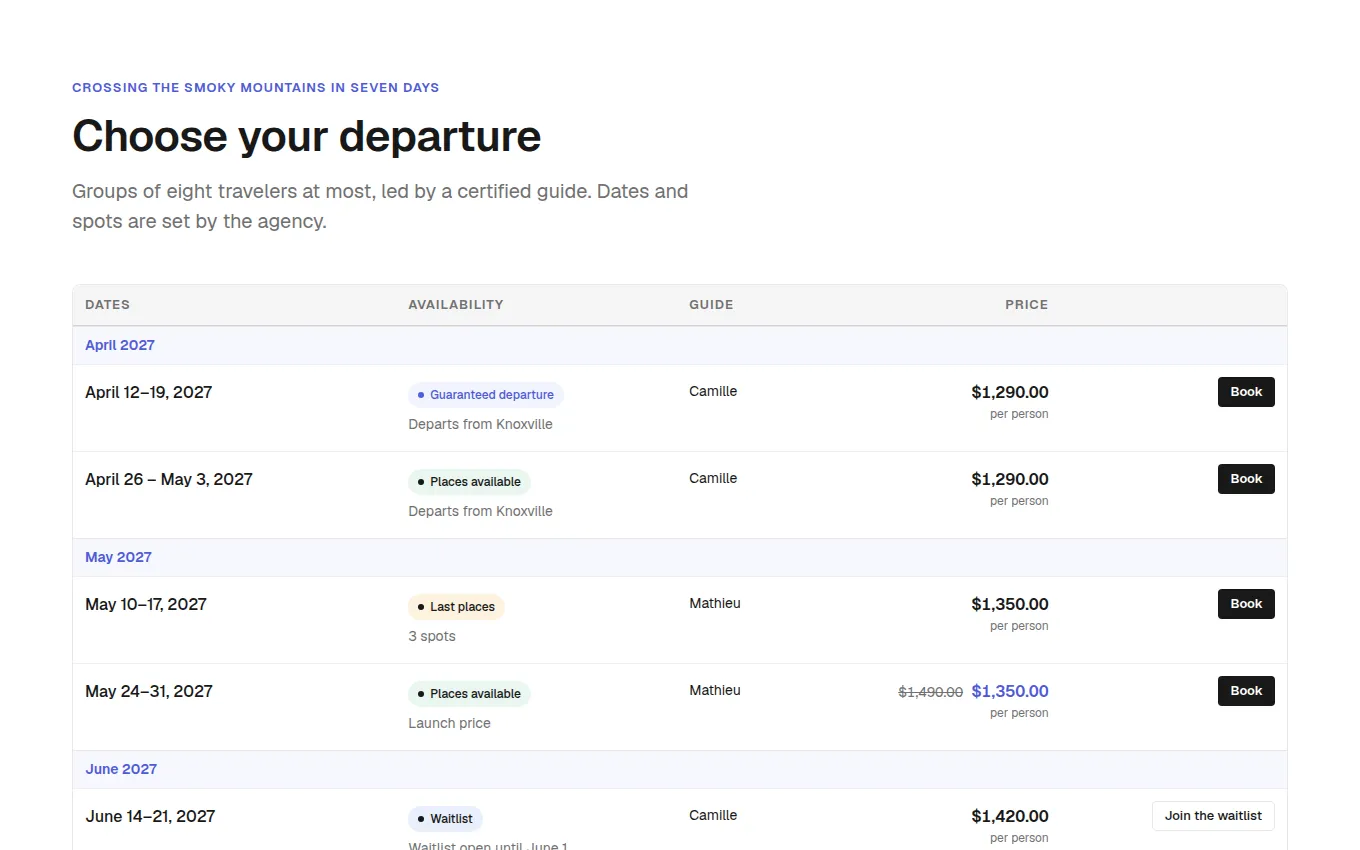1360x850 pixels.
Task: Click guide Mathieu in the May 24–31 row
Action: pos(715,690)
